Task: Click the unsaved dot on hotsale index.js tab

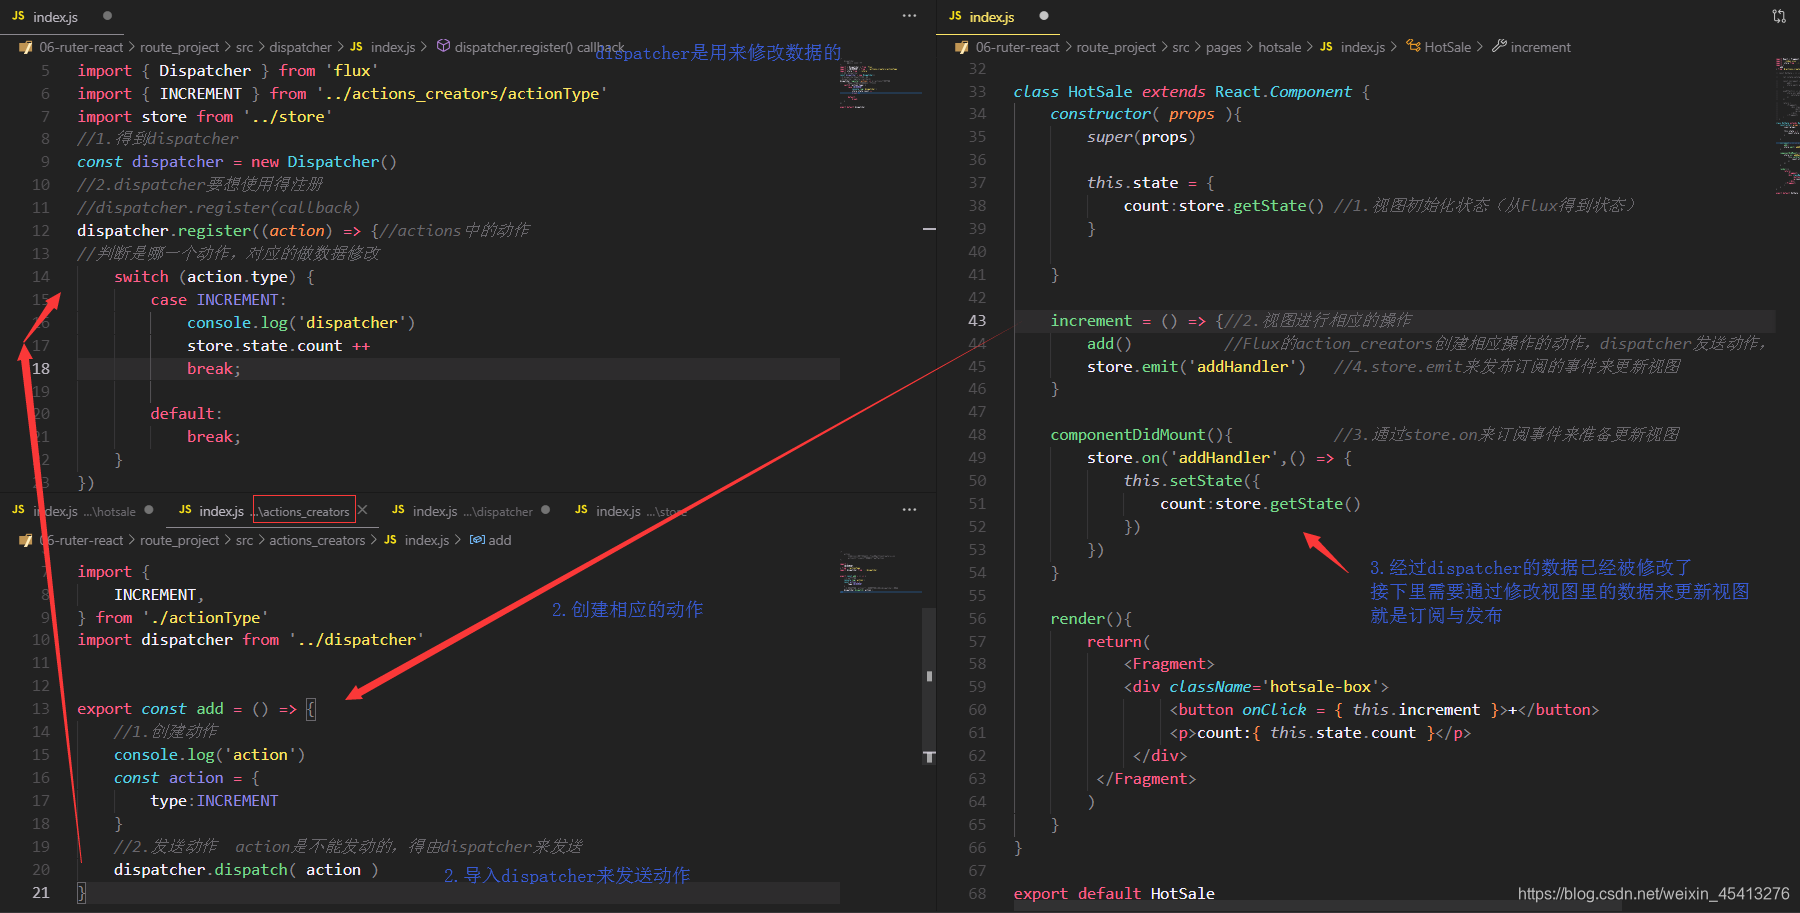Action: click(x=149, y=510)
